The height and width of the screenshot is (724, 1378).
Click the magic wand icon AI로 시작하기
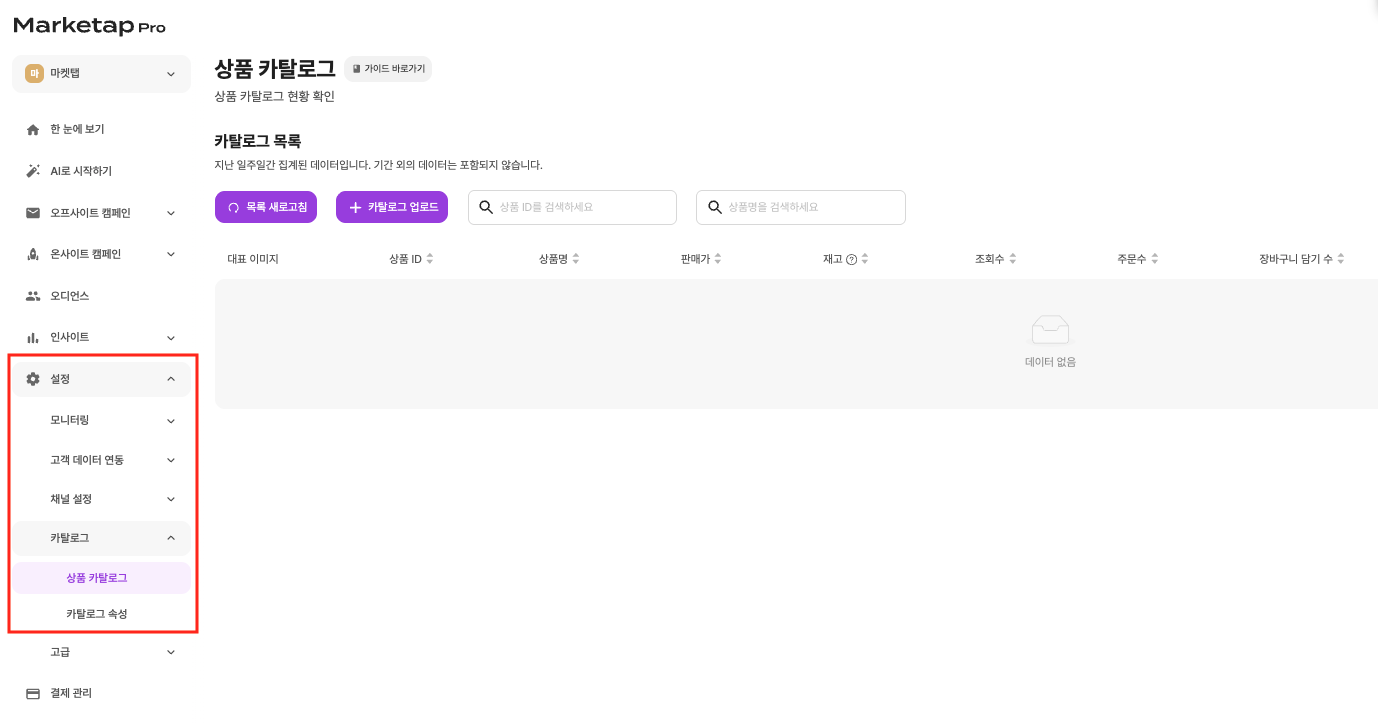33,171
